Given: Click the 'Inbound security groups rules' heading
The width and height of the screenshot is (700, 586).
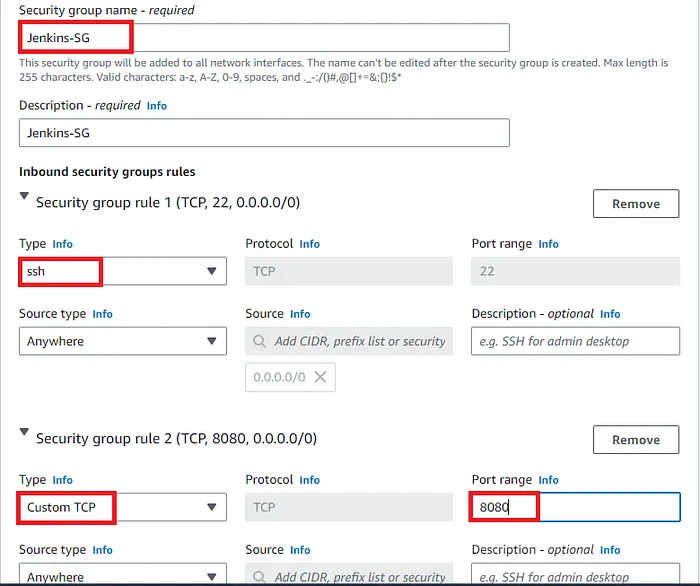Looking at the screenshot, I should point(107,172).
